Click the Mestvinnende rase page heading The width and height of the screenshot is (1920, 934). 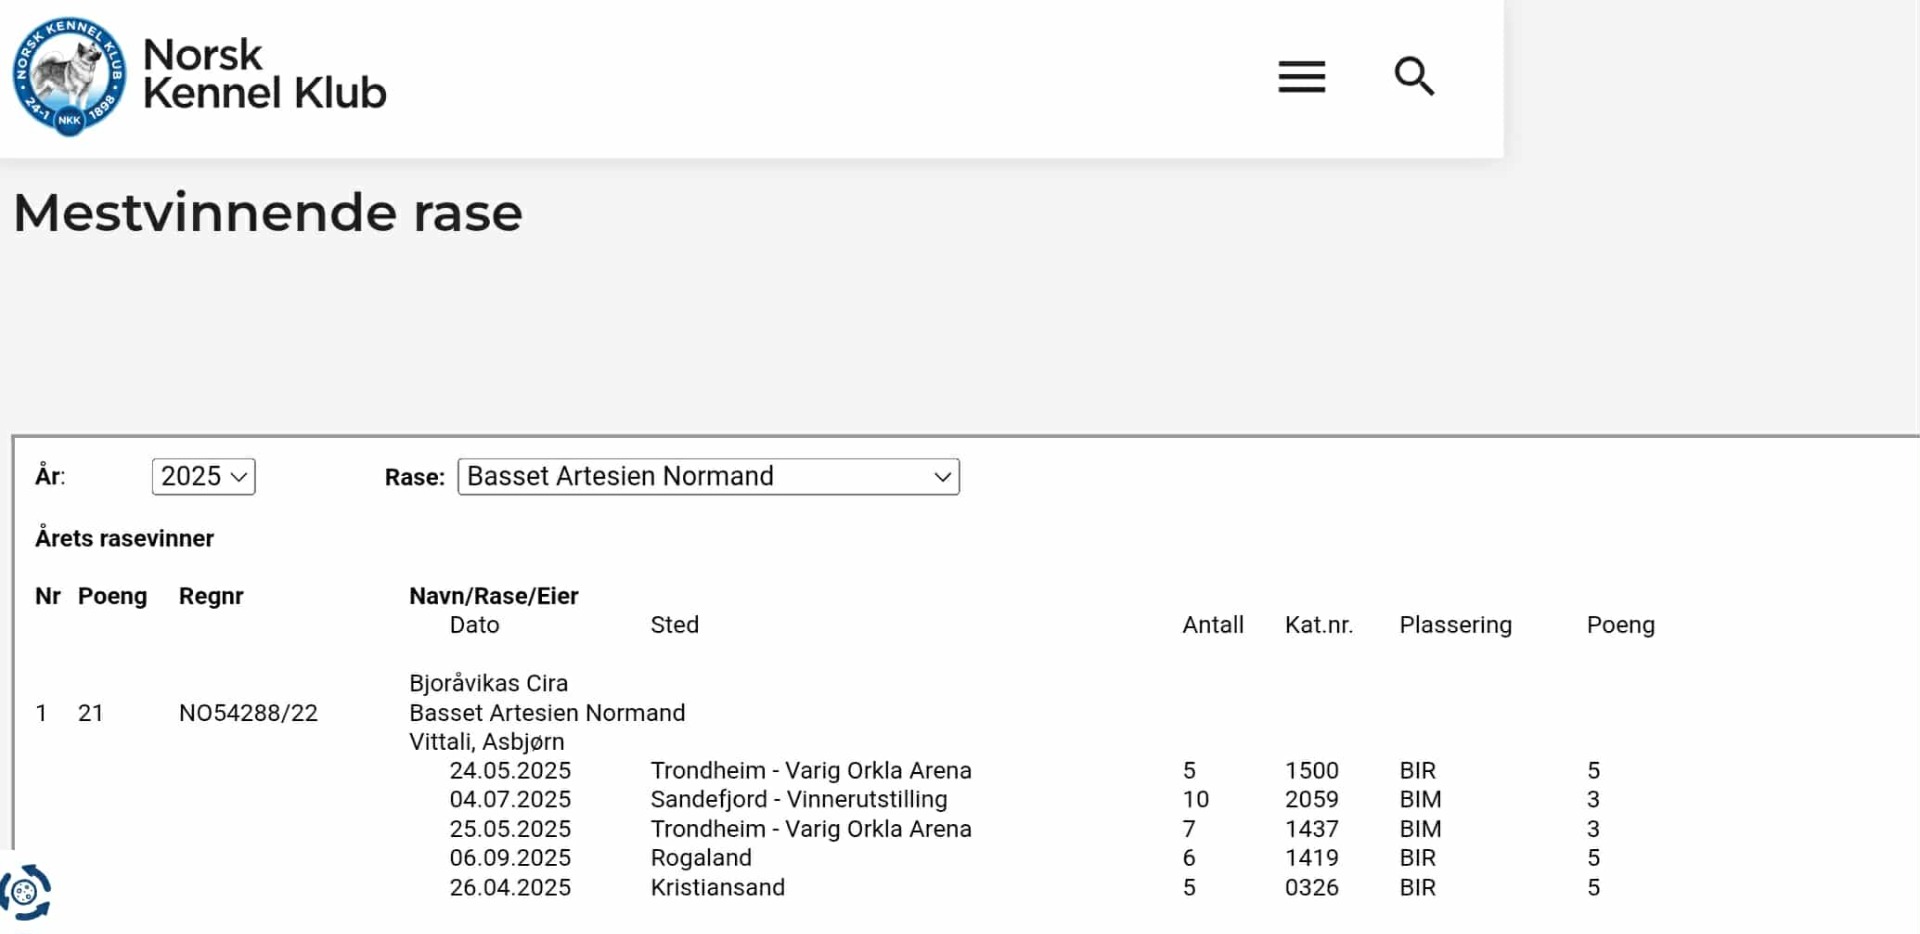[x=268, y=213]
